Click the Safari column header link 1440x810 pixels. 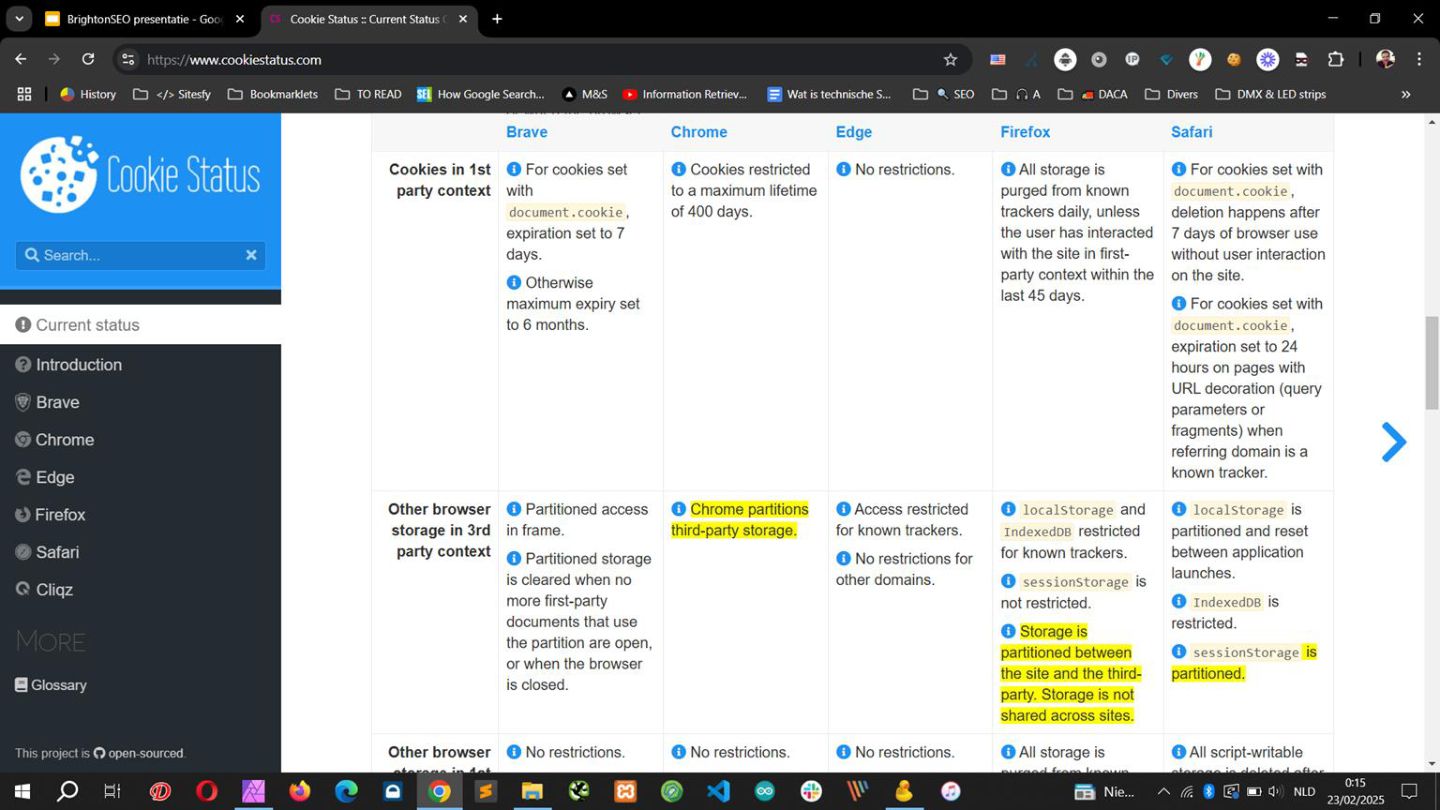pos(1192,132)
